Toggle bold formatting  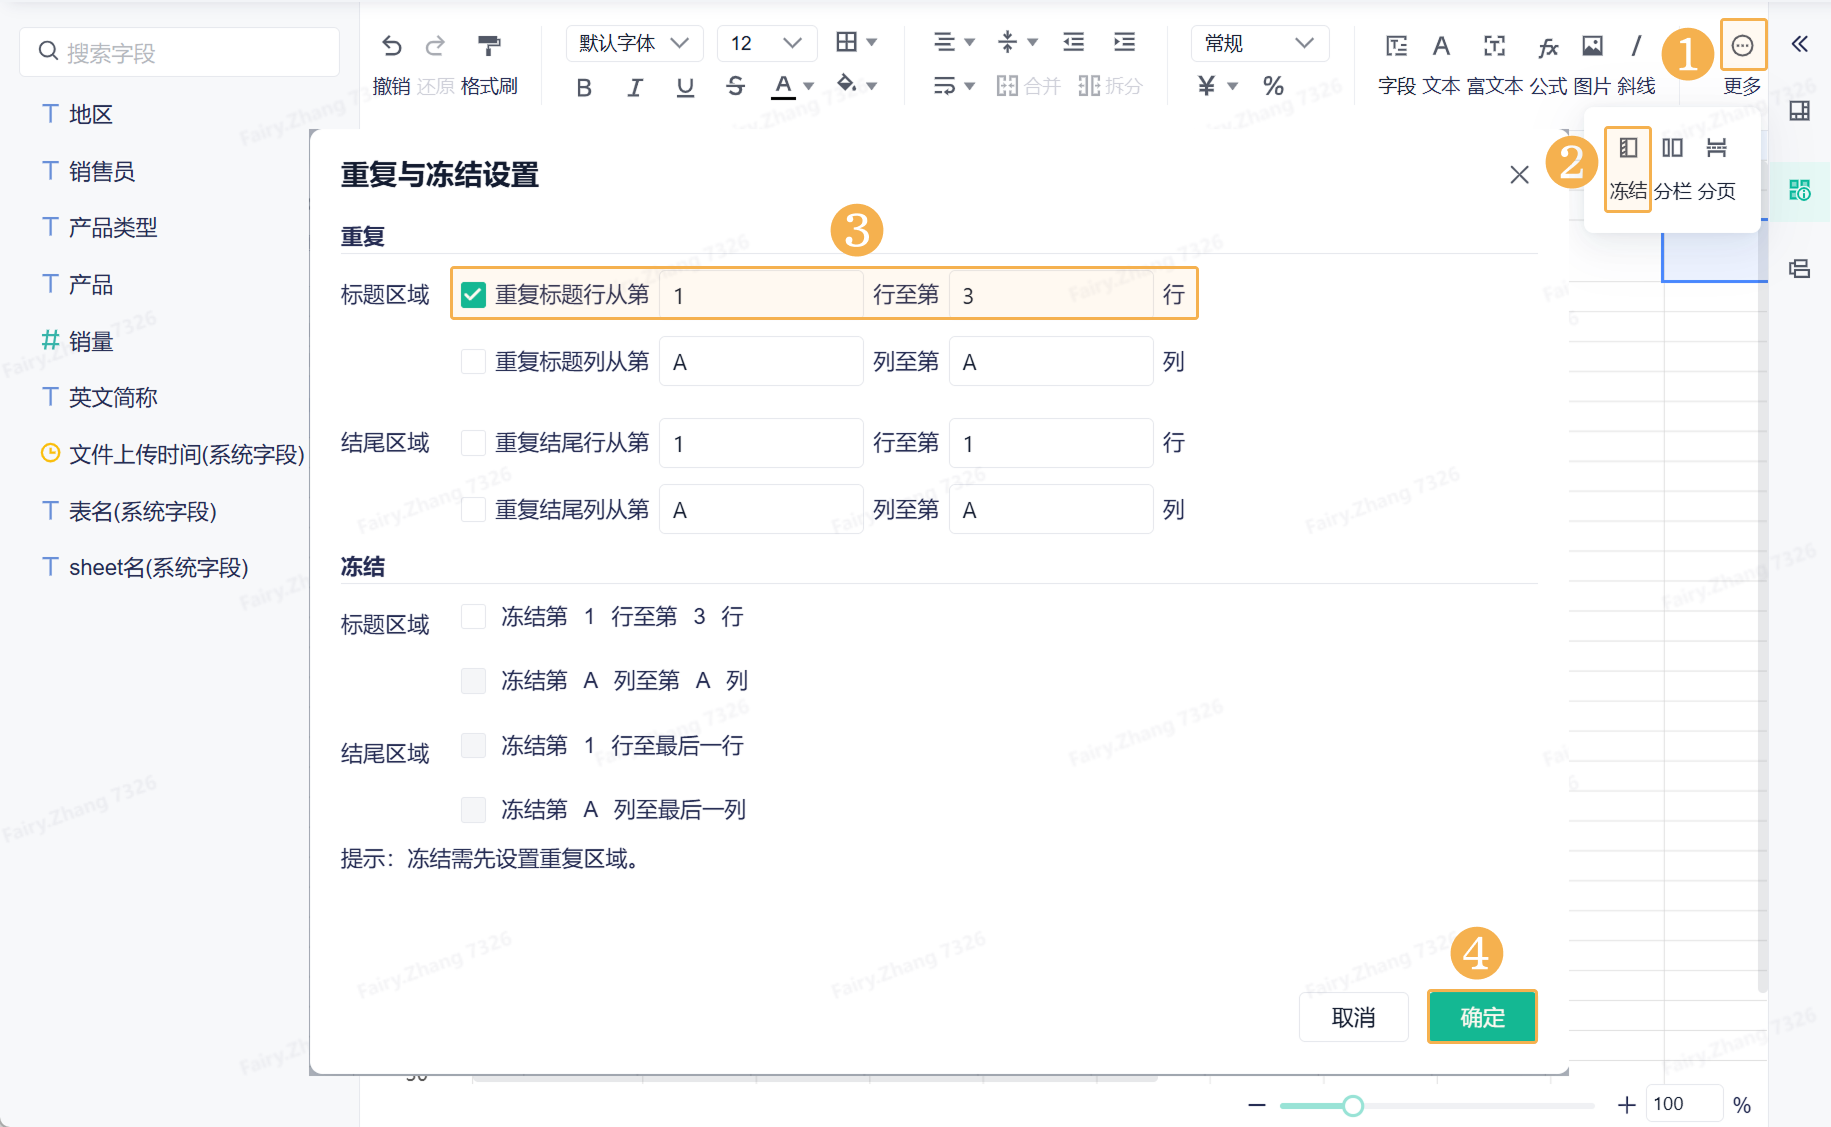pos(584,88)
